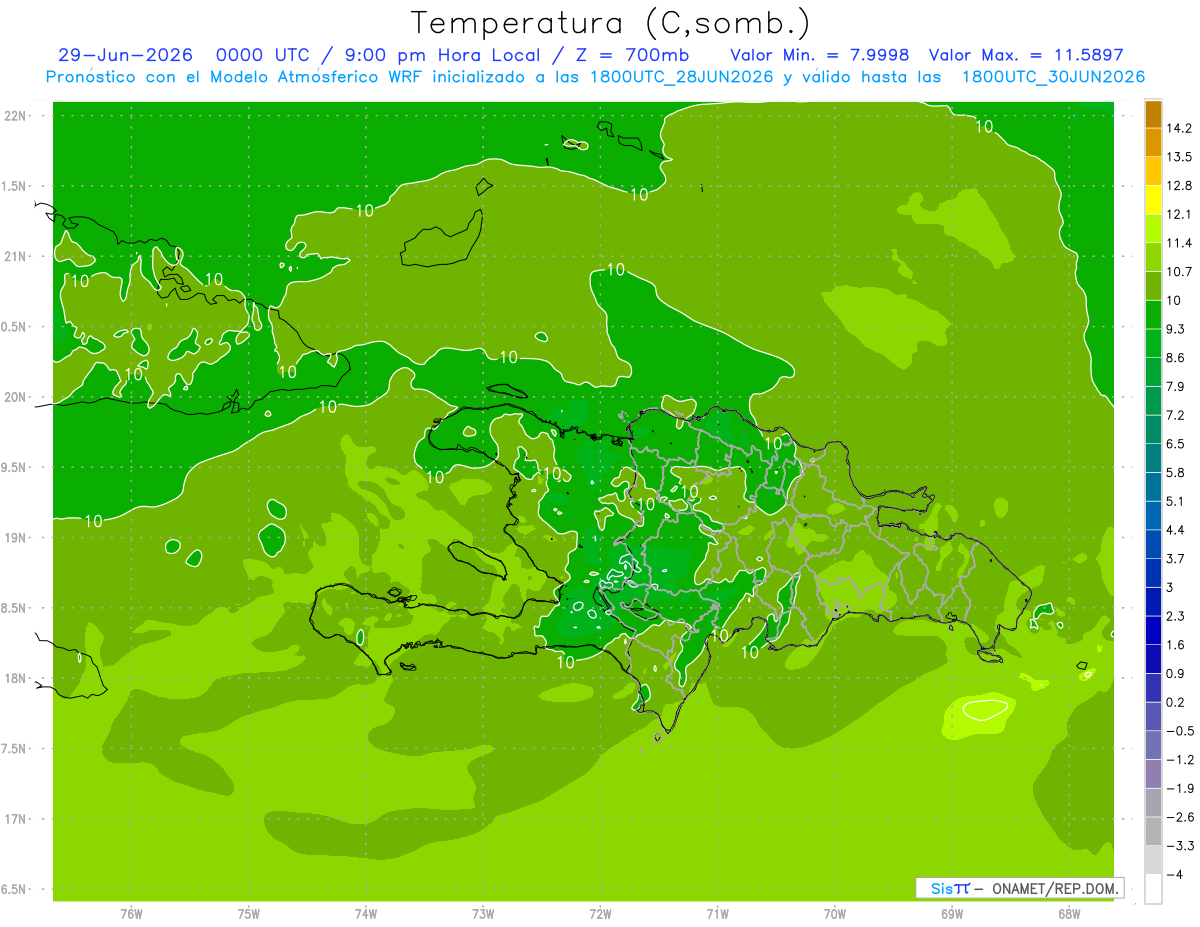The width and height of the screenshot is (1200, 927).
Task: Click the title "Temperatura (C,somb.)"
Action: pyautogui.click(x=611, y=23)
